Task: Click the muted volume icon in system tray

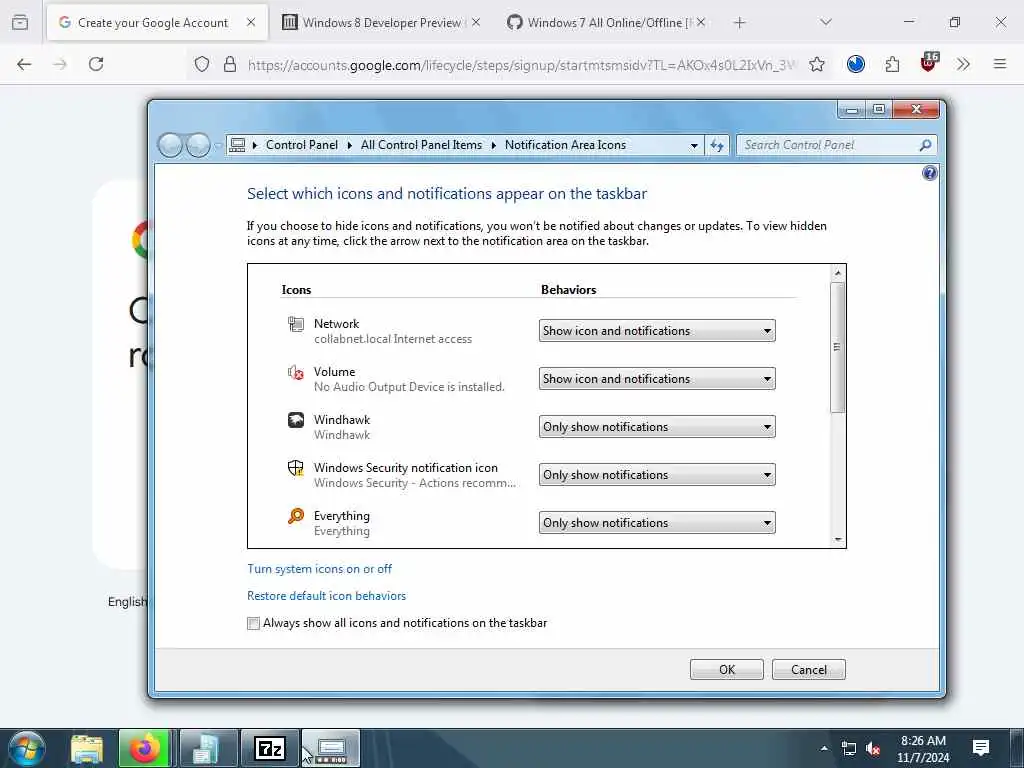Action: (x=872, y=749)
